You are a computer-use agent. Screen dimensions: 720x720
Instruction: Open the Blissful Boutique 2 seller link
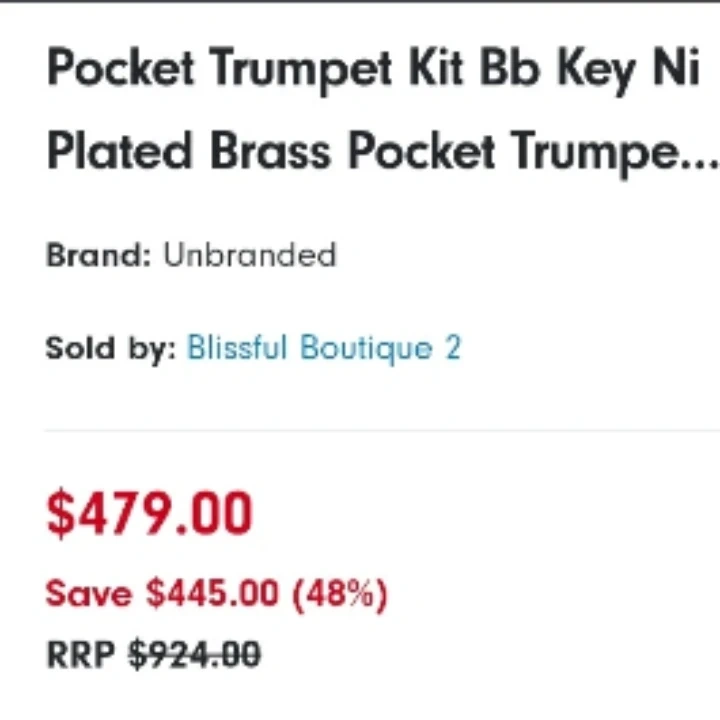click(x=324, y=348)
